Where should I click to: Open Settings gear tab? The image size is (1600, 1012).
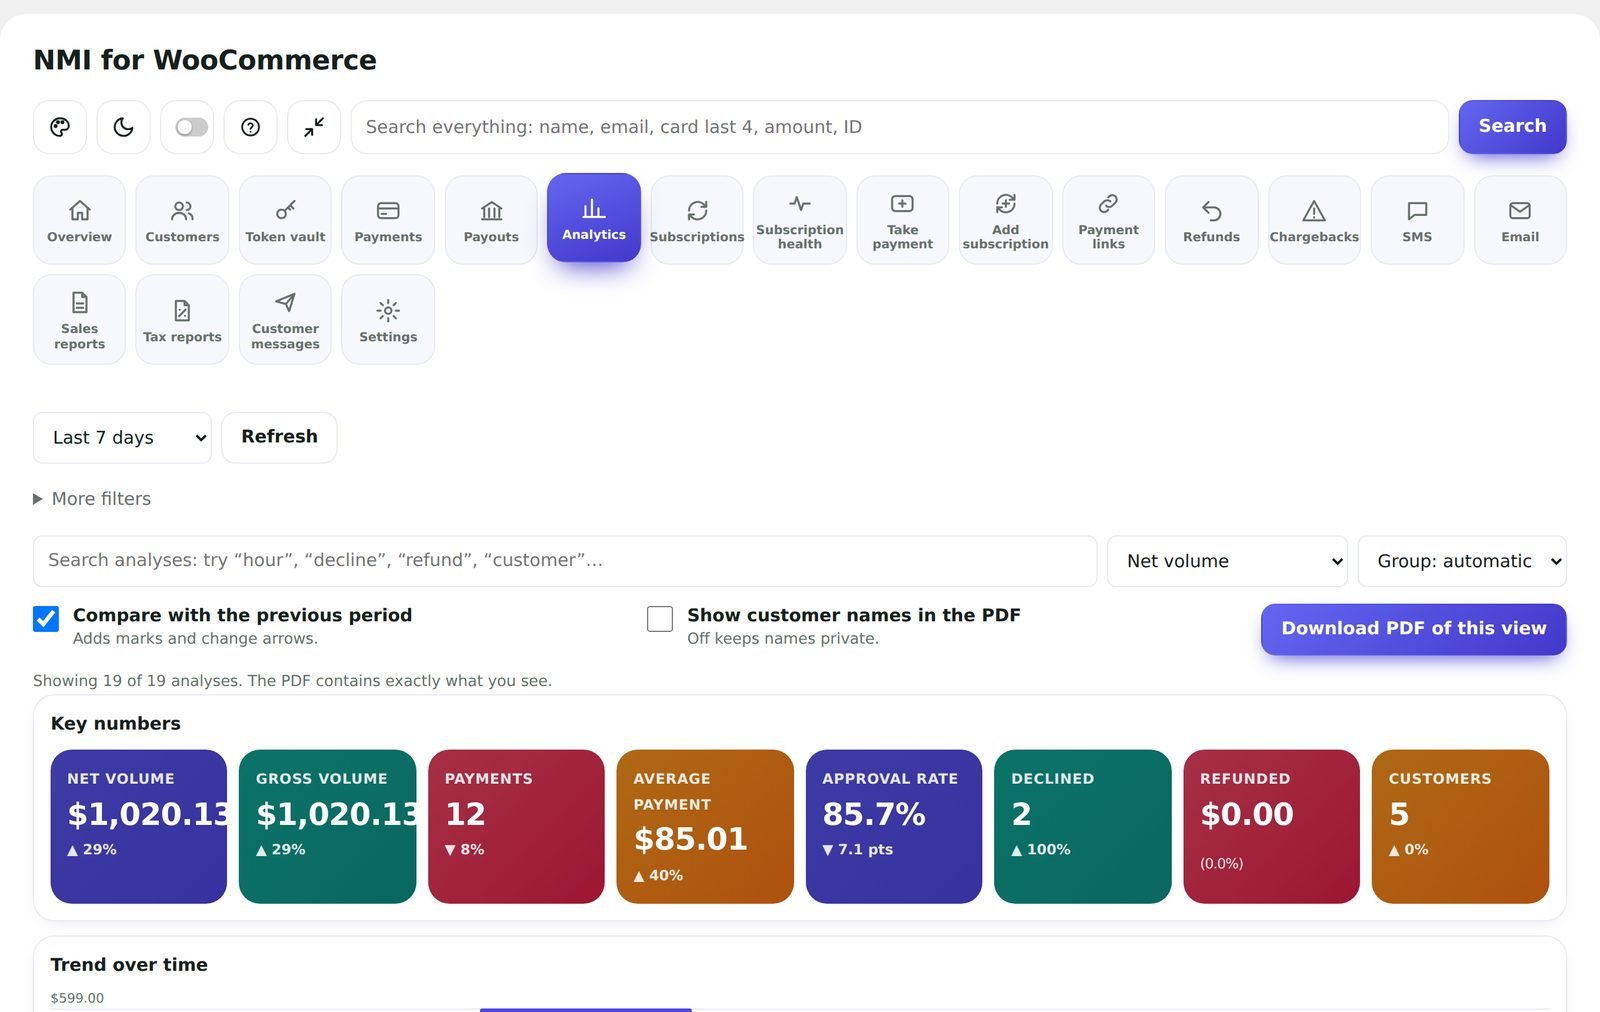[388, 320]
